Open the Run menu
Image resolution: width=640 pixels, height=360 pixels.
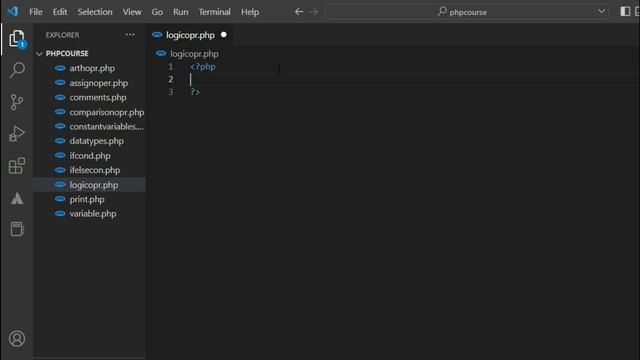[180, 12]
